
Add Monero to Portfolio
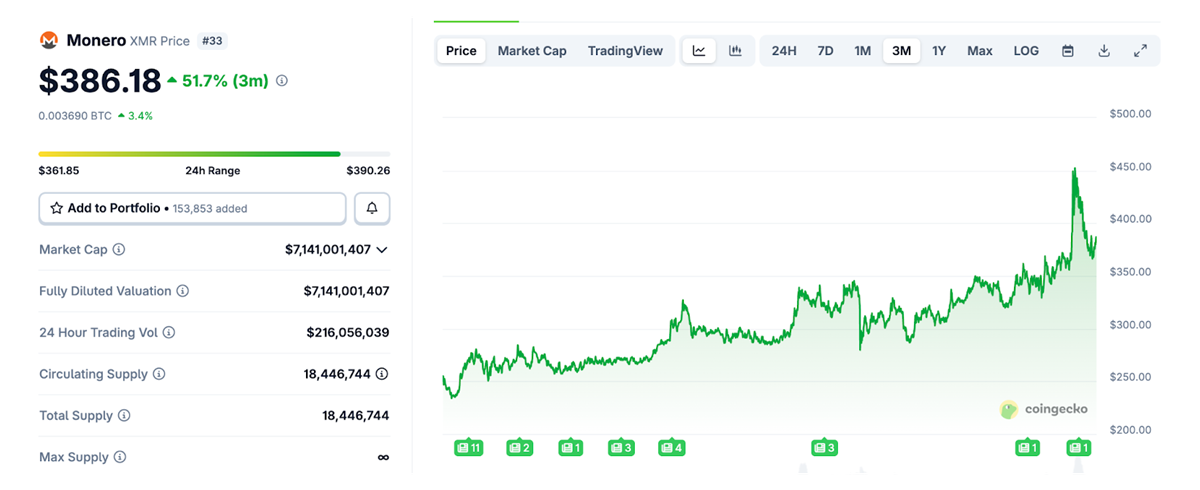click(192, 208)
